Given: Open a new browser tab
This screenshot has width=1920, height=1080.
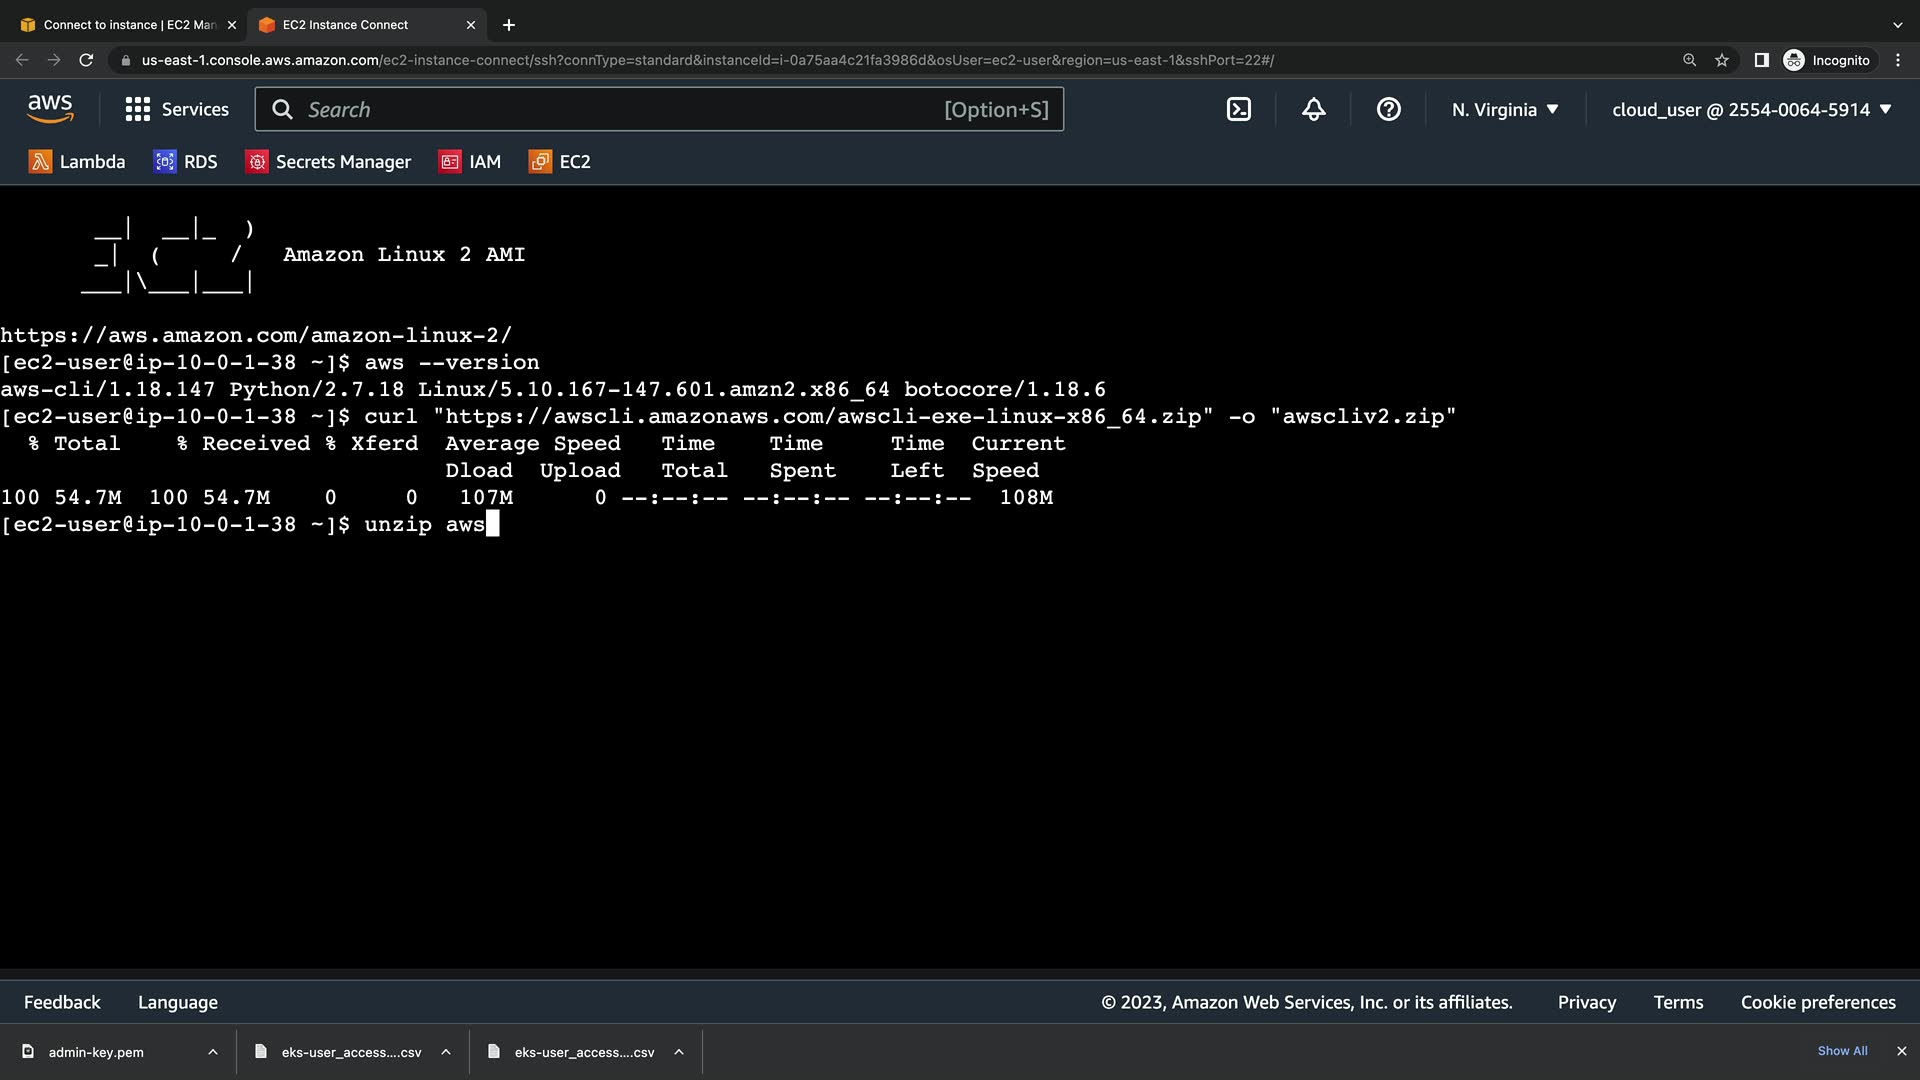Looking at the screenshot, I should coord(509,25).
